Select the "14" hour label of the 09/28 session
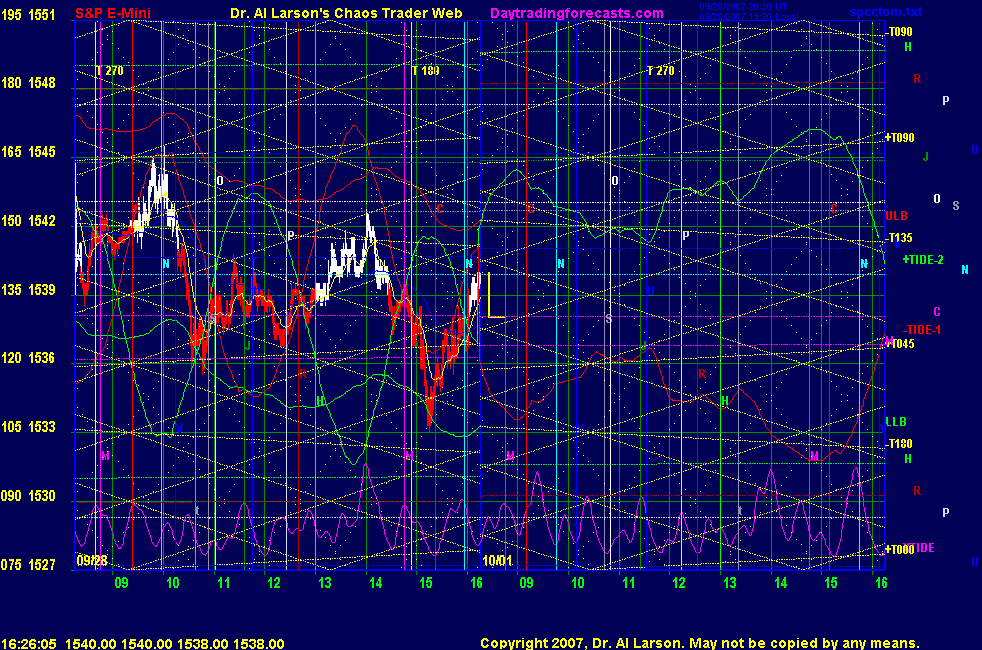The height and width of the screenshot is (650, 982). point(375,583)
